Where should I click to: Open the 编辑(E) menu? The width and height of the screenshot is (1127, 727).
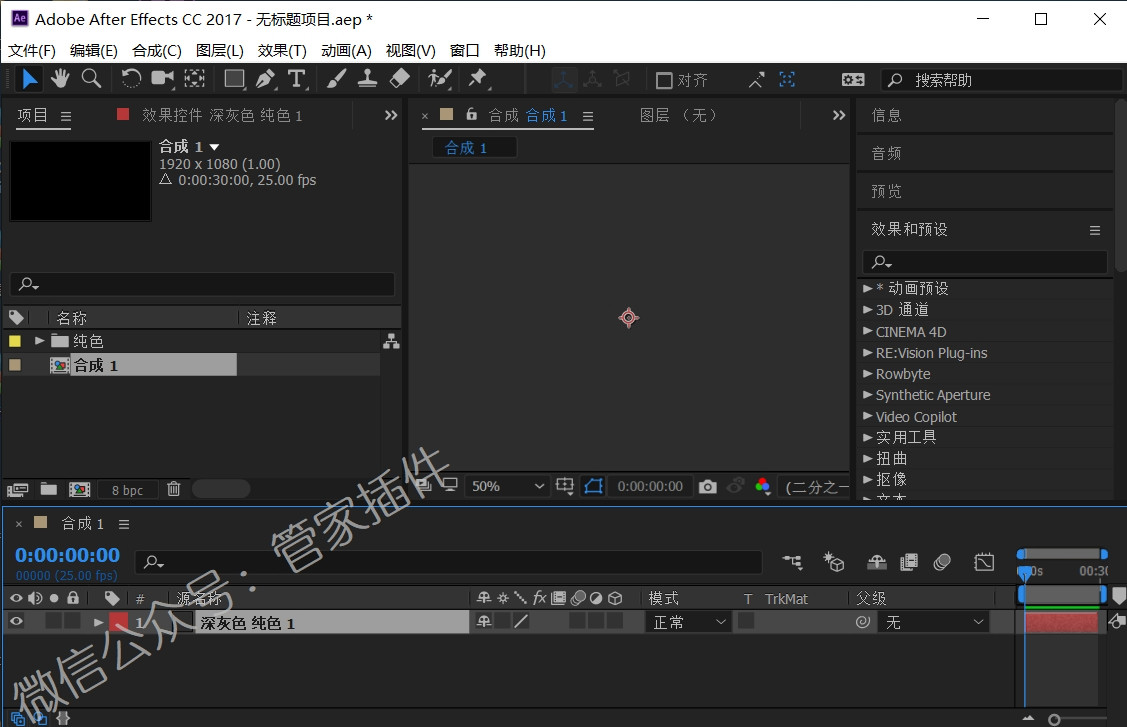[x=93, y=50]
